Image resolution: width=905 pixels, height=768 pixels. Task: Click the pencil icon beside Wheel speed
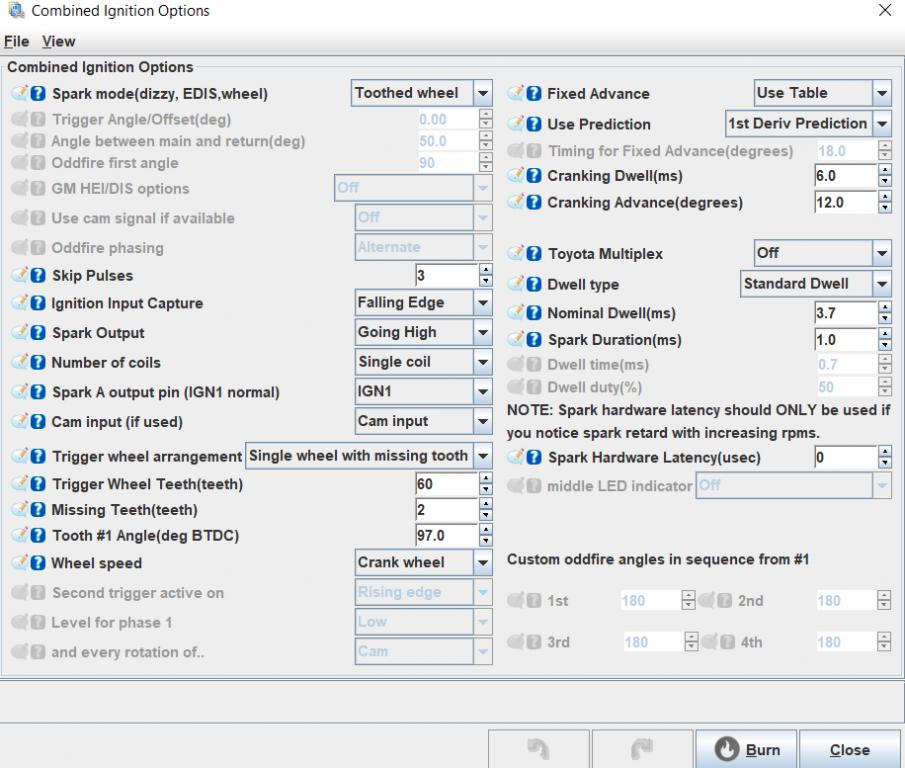click(21, 563)
